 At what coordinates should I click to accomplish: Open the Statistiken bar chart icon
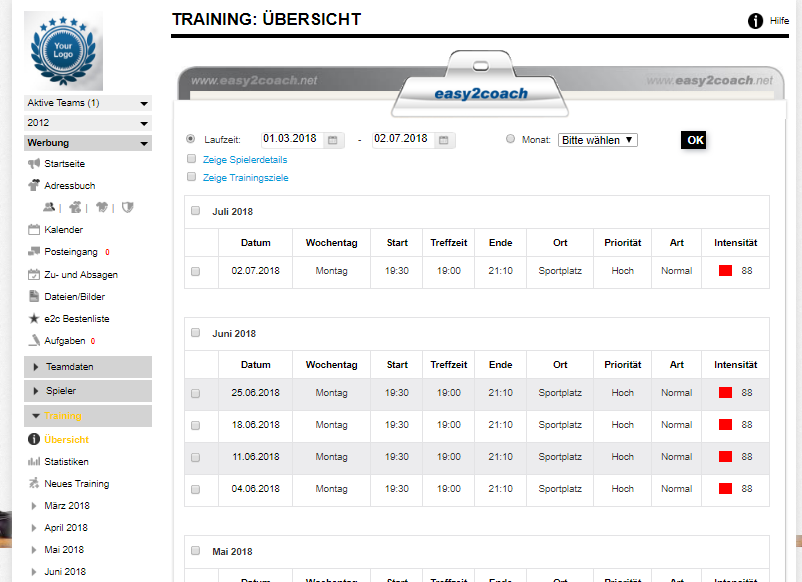pyautogui.click(x=34, y=462)
